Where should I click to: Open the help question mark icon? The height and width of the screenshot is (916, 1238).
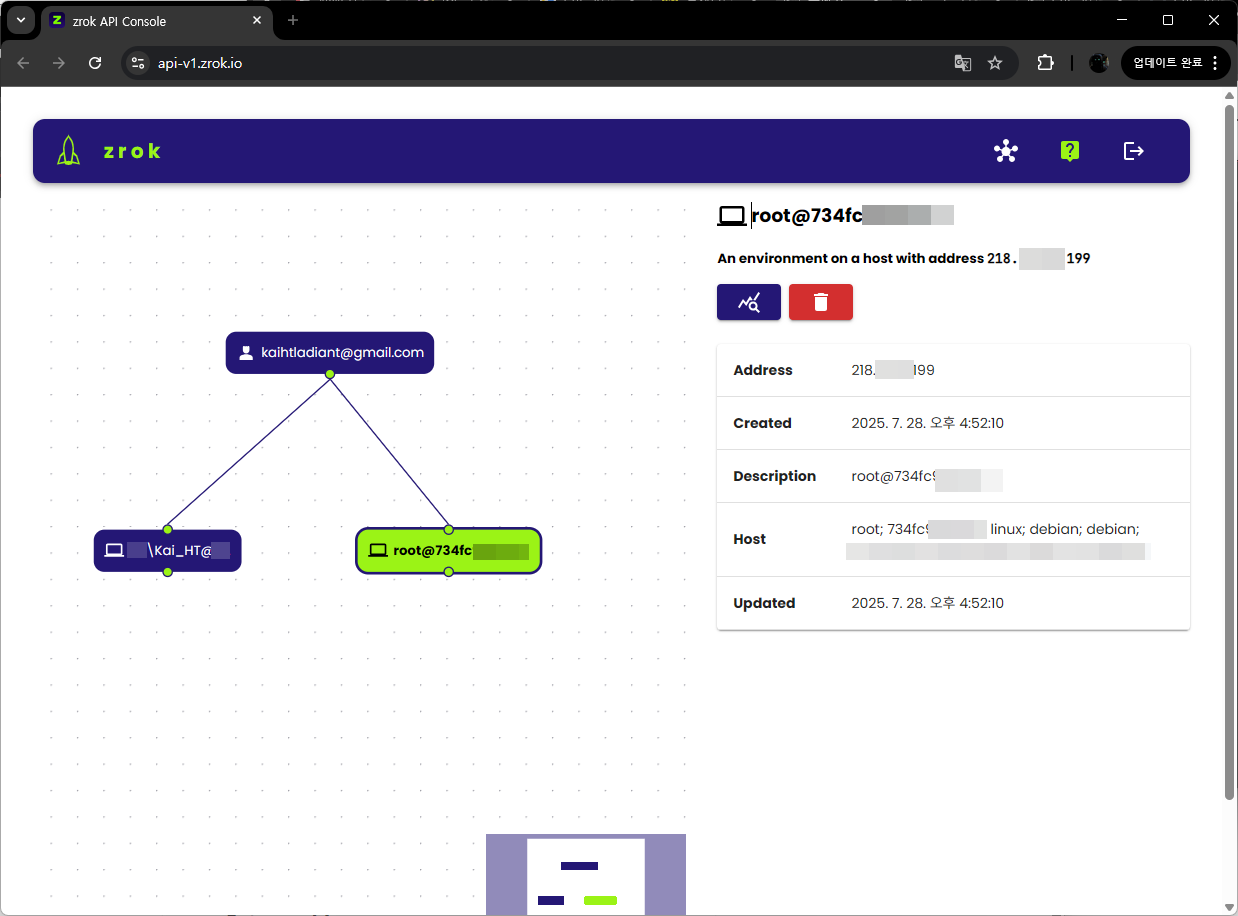(x=1070, y=151)
